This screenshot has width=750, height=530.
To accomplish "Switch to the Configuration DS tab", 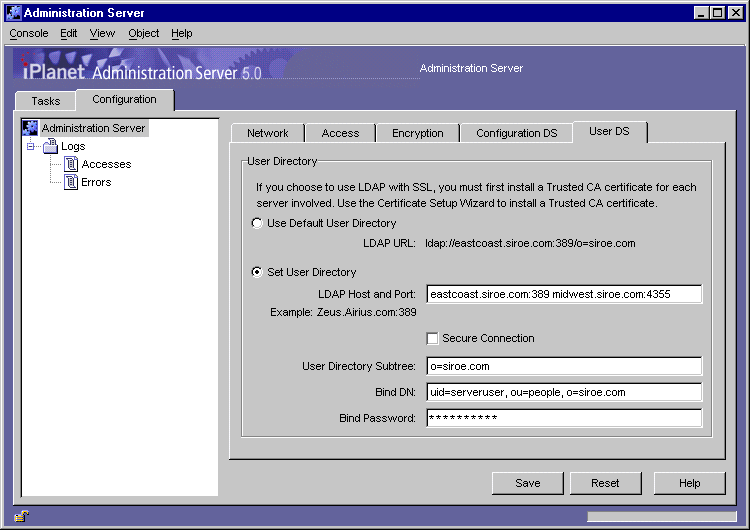I will tap(517, 133).
